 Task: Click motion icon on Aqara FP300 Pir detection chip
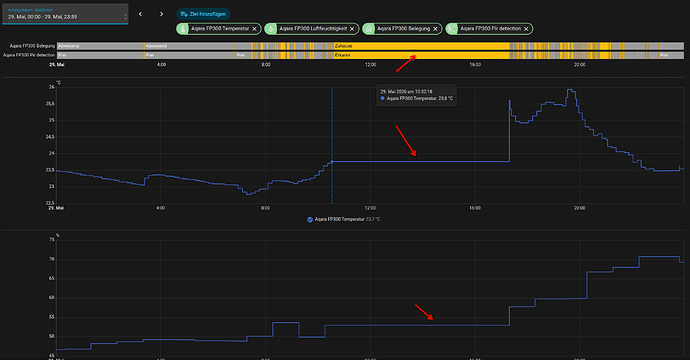tap(452, 29)
